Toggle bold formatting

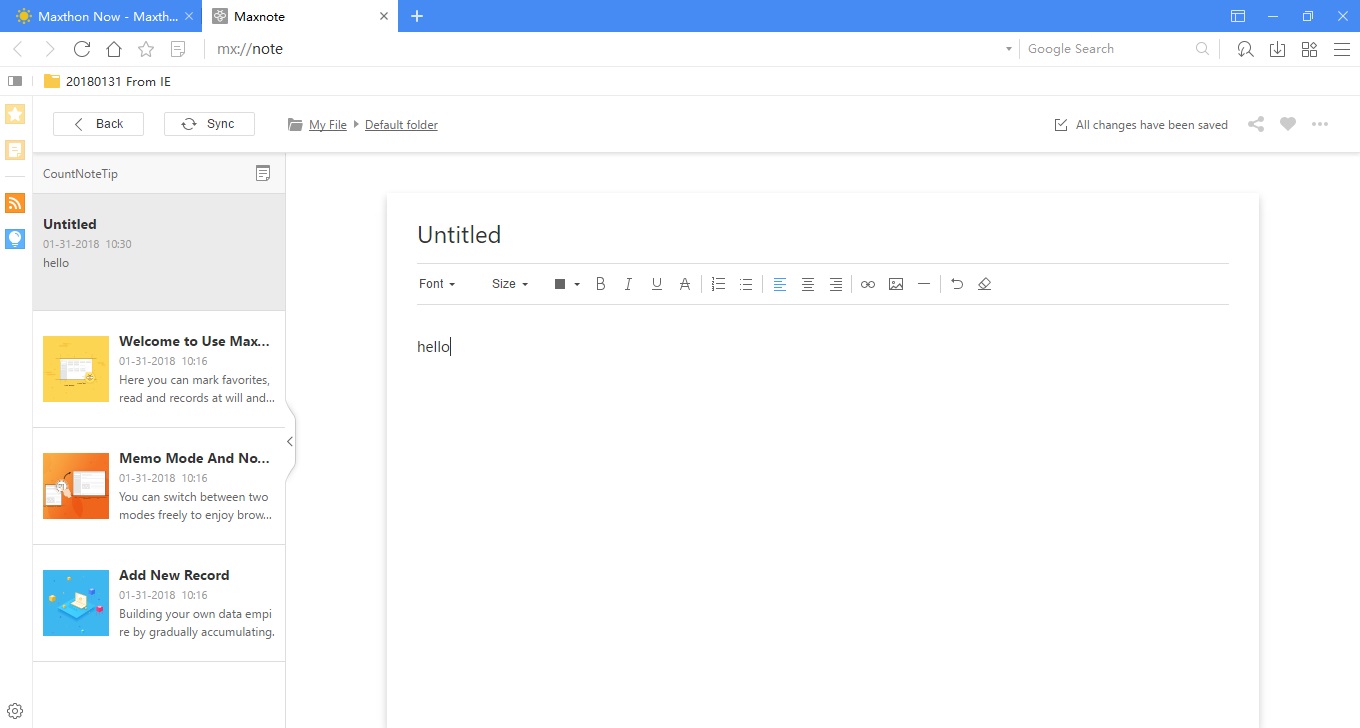(600, 284)
